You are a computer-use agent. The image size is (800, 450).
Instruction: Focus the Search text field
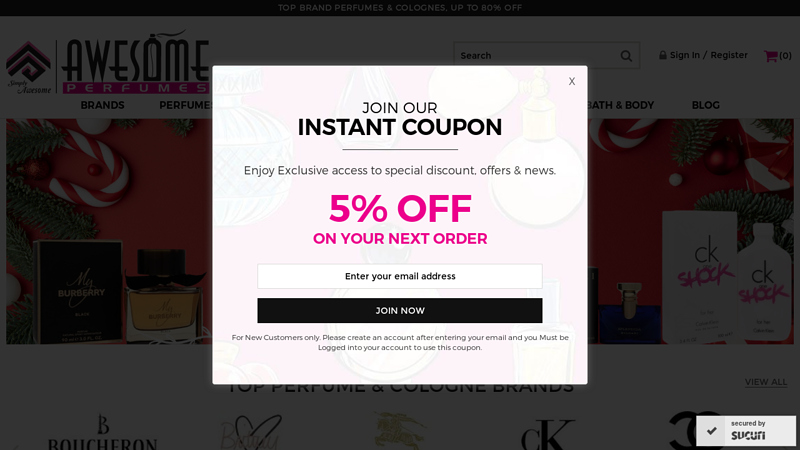coord(536,56)
